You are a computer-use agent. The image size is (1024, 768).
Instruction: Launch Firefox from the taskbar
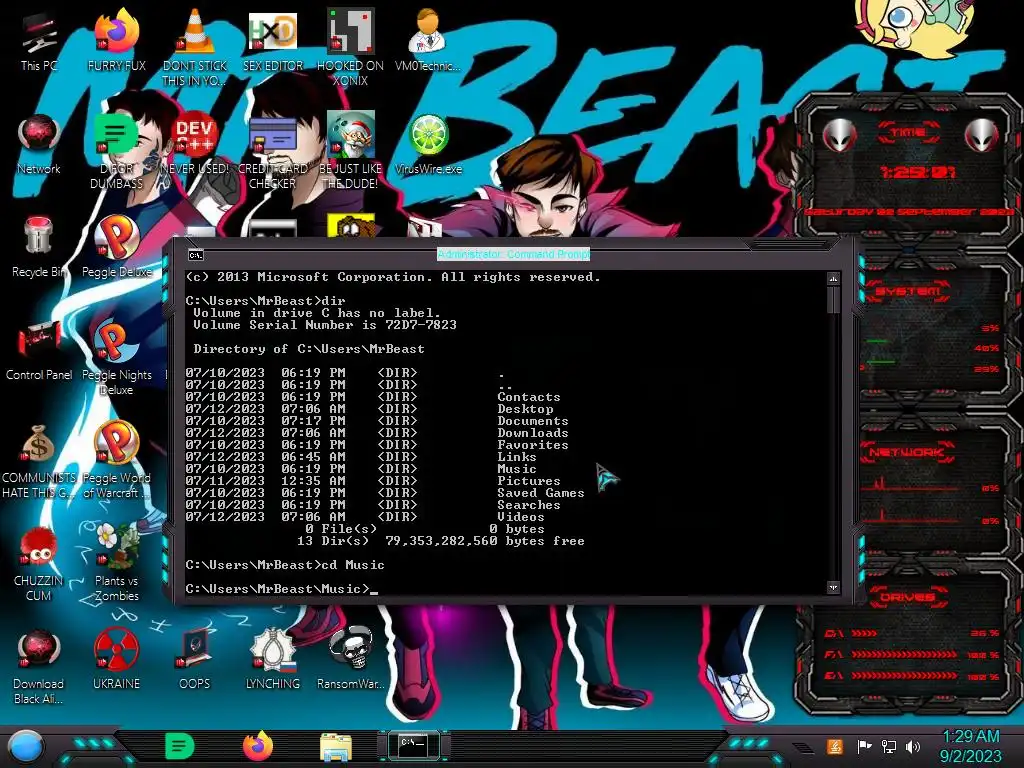coord(258,746)
